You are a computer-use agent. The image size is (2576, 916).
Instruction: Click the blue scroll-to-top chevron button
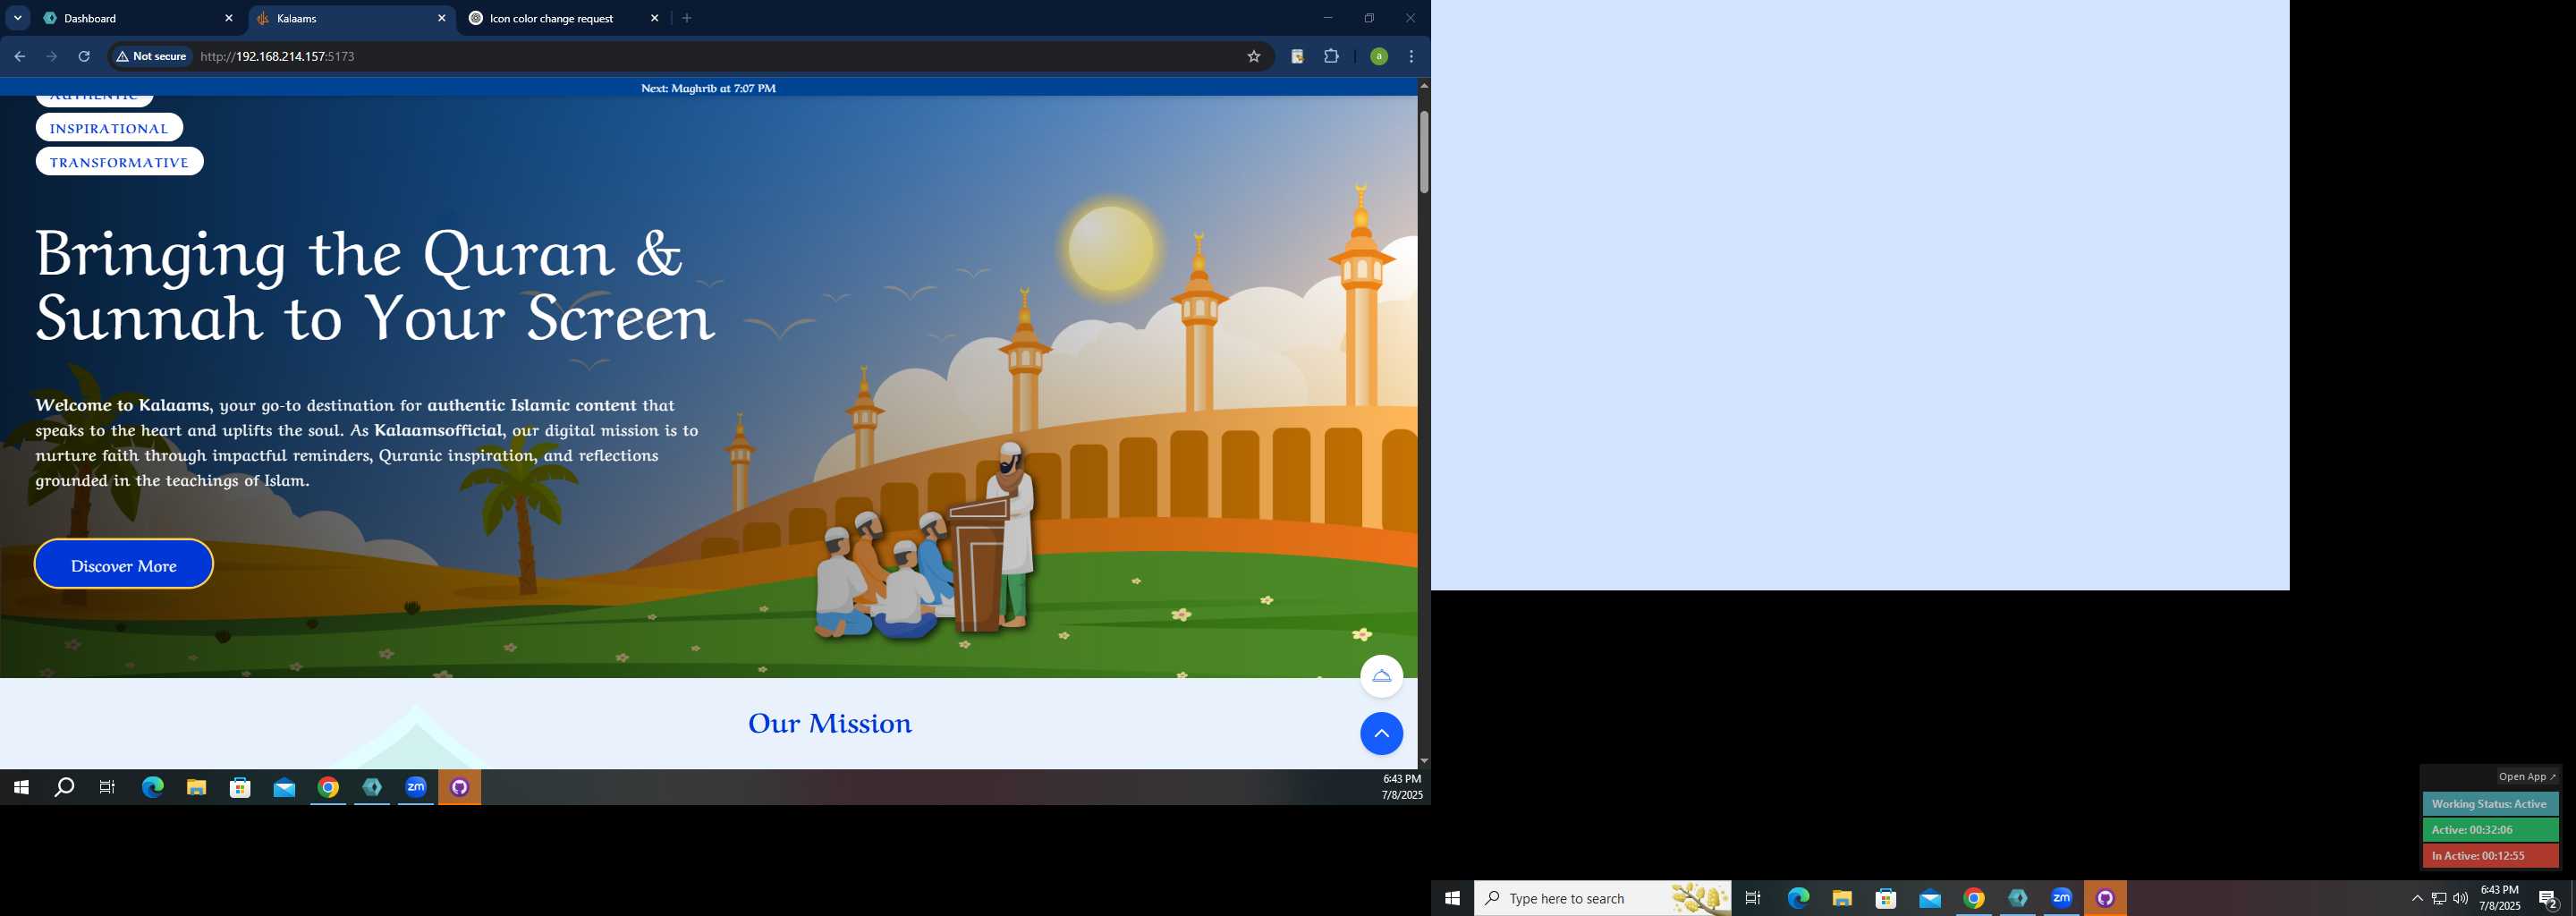coord(1381,734)
